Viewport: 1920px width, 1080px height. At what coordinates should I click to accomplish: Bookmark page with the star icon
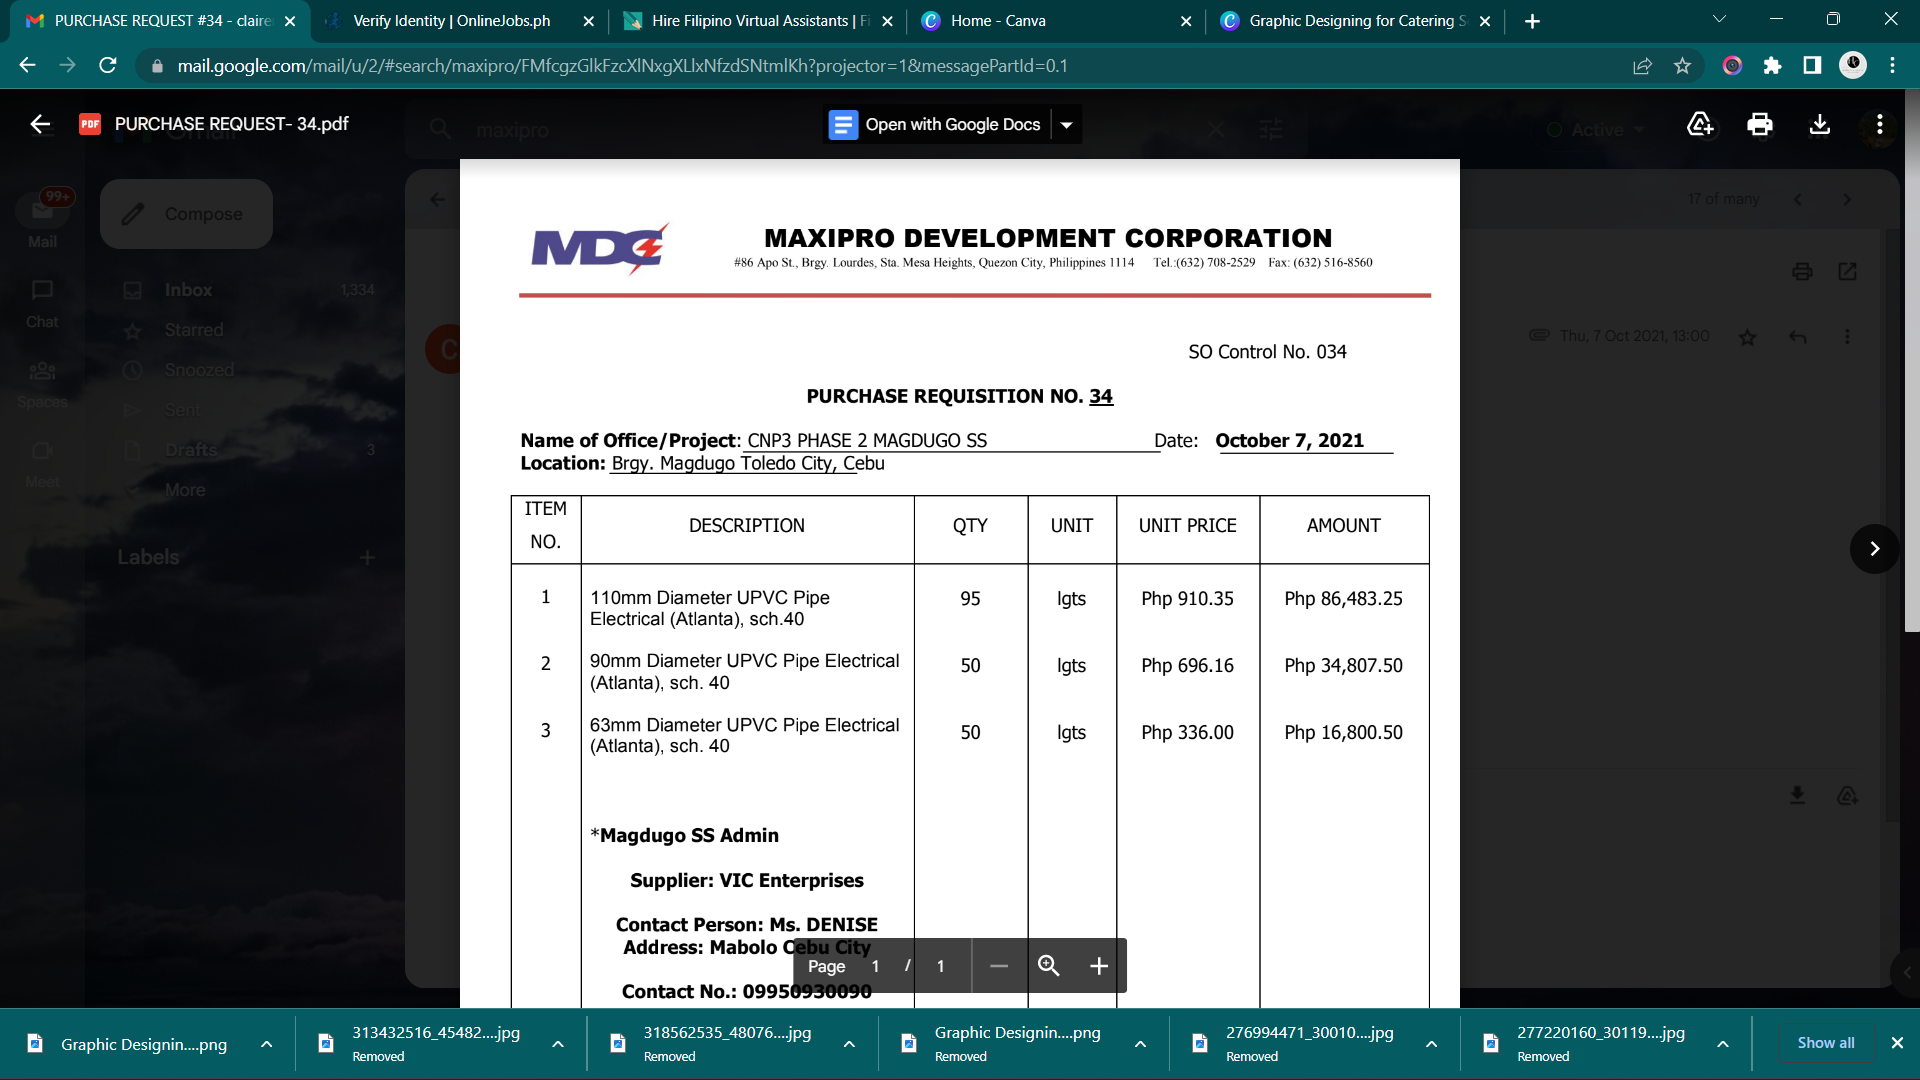click(x=1682, y=66)
